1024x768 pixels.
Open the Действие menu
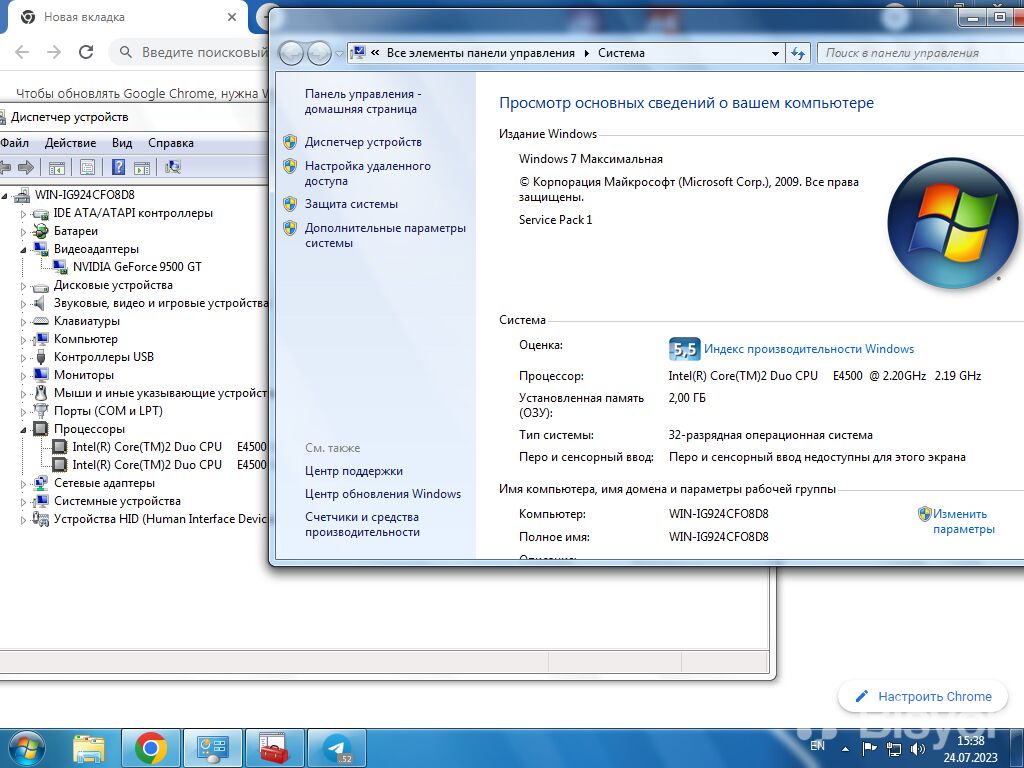click(71, 143)
